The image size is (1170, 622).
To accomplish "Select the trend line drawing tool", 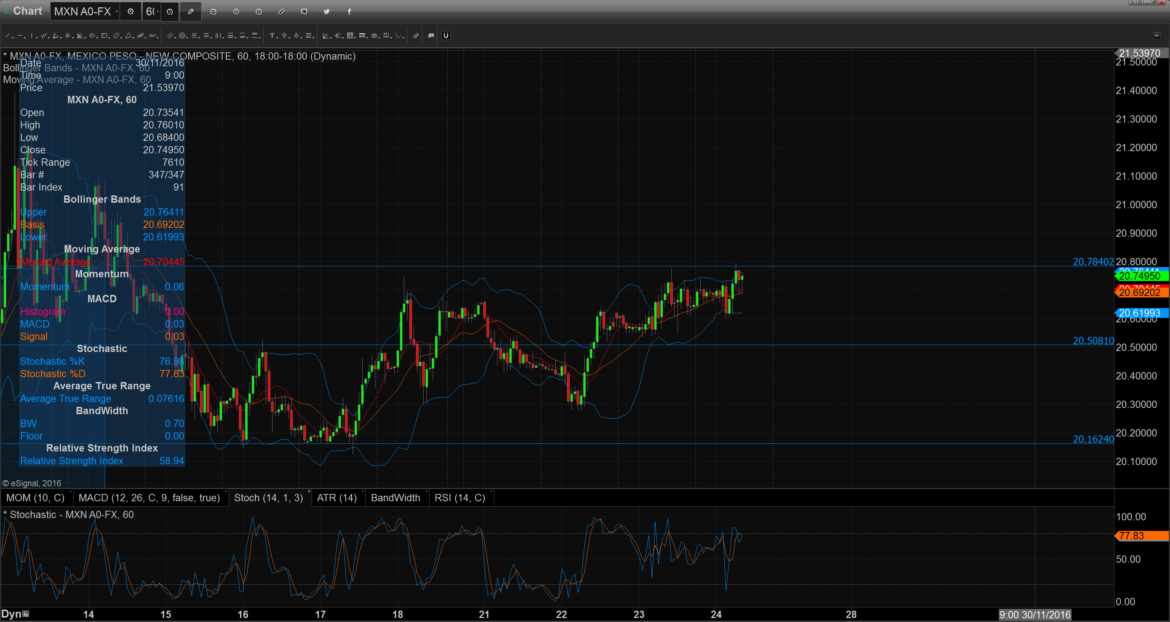I will pos(7,35).
